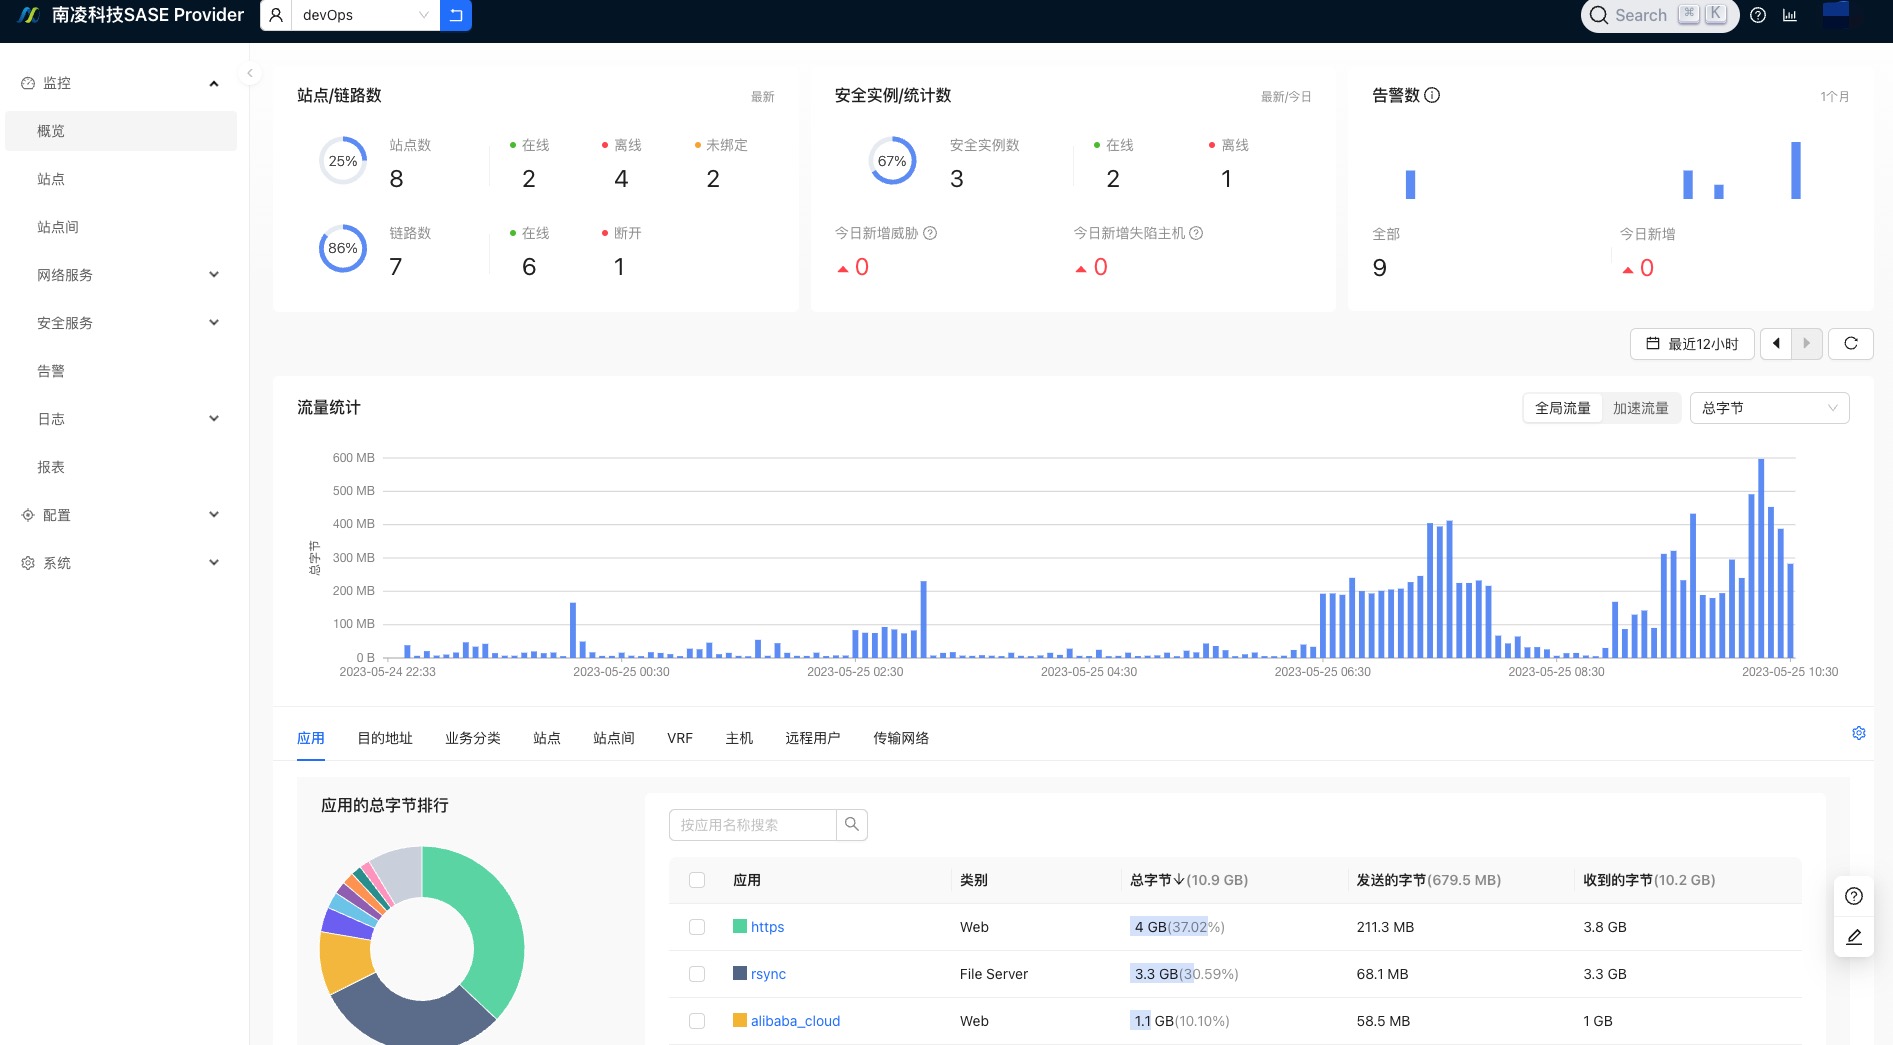The height and width of the screenshot is (1045, 1893).
Task: Toggle select-all checkbox in table header
Action: [697, 880]
